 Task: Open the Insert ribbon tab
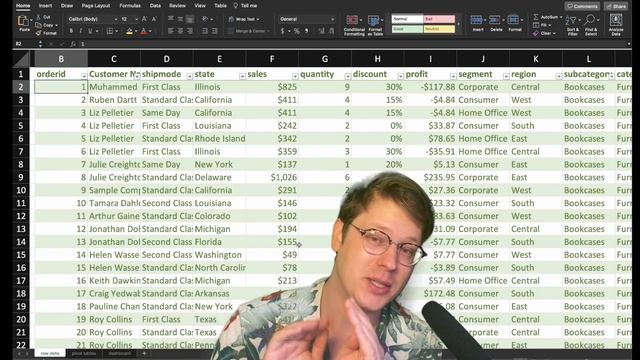[x=45, y=6]
